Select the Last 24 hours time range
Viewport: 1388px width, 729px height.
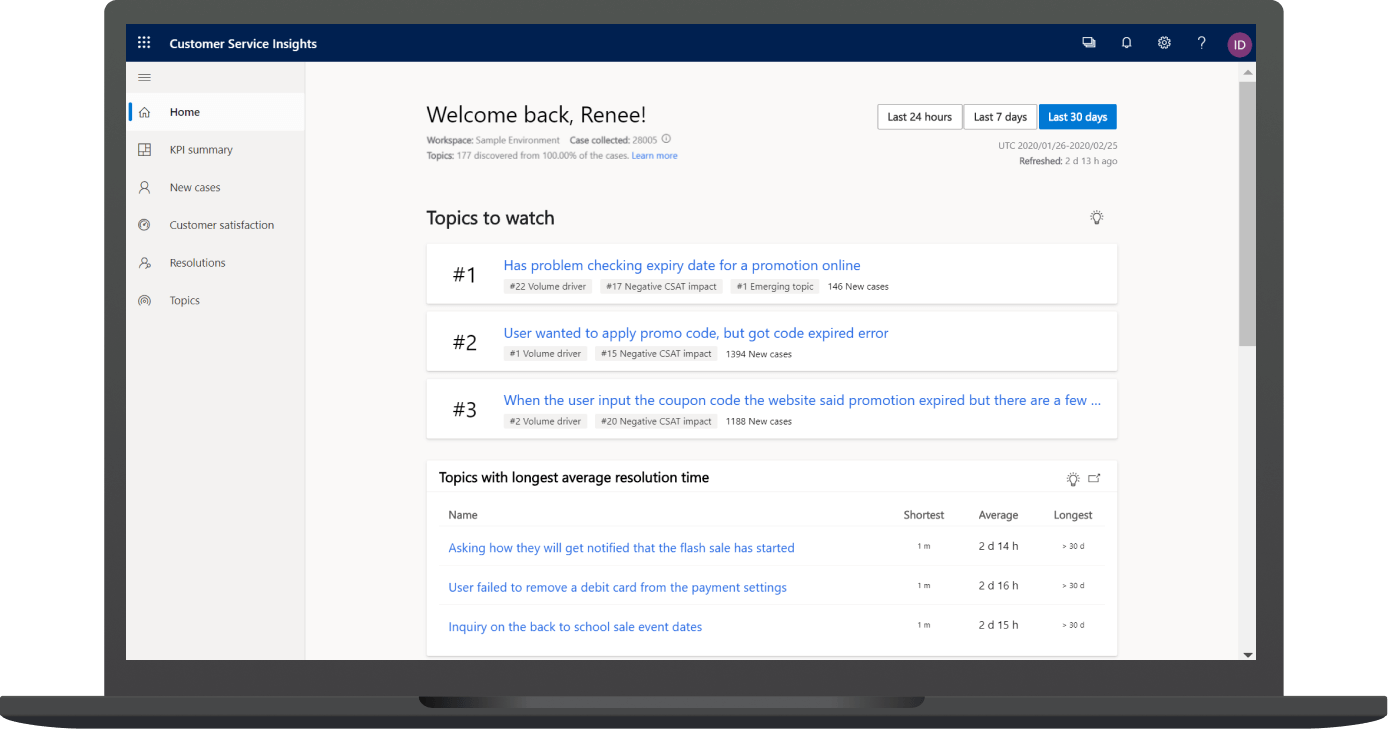(919, 117)
